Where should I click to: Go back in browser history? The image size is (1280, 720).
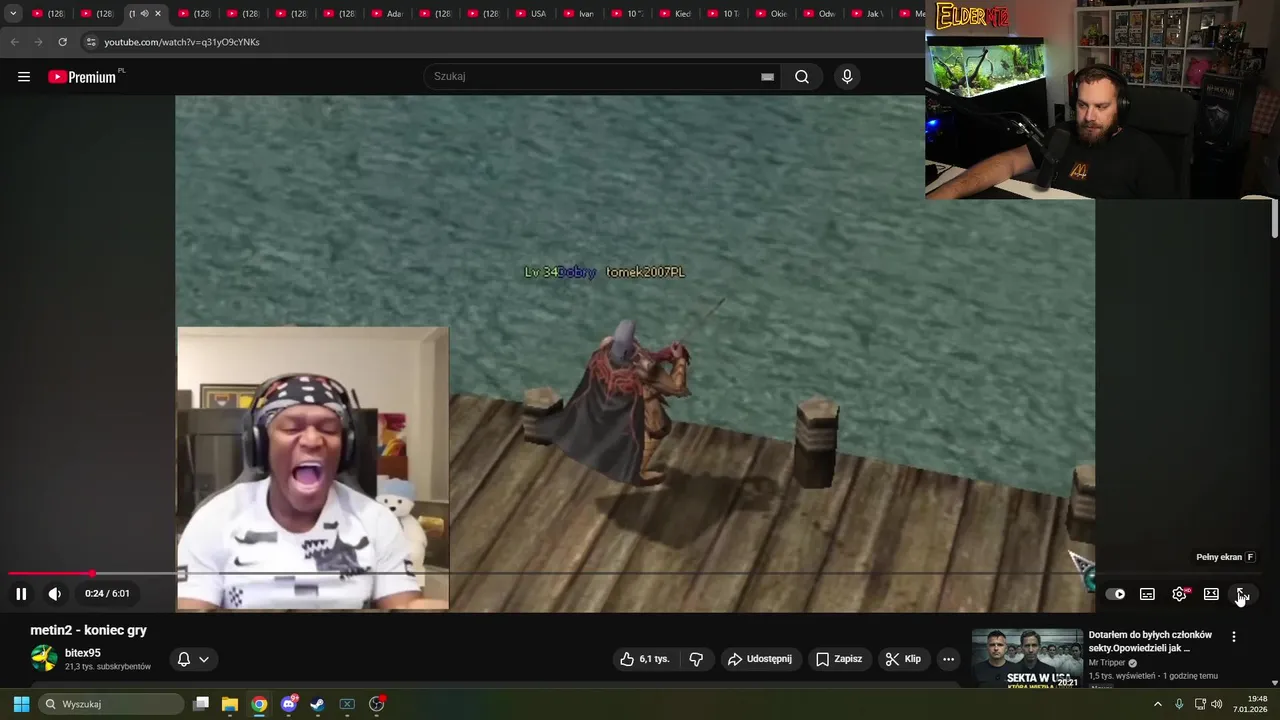[x=14, y=42]
